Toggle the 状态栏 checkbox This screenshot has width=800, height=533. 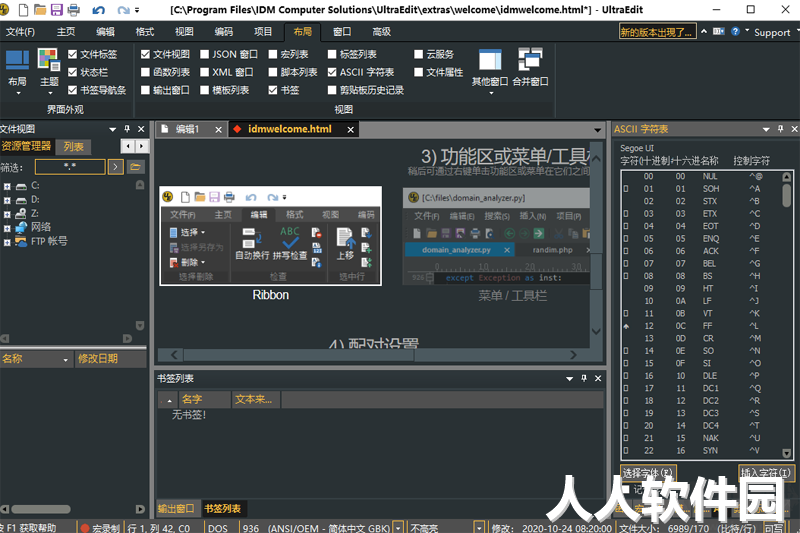tap(72, 72)
